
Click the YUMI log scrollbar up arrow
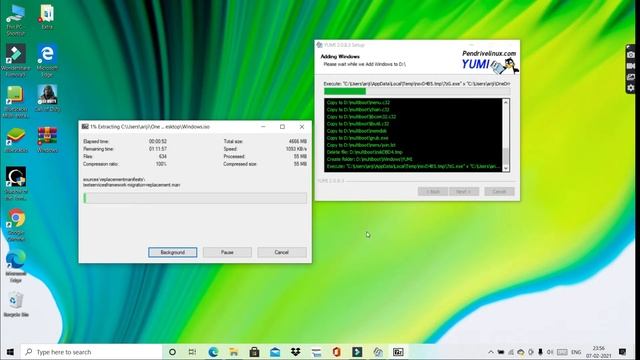(x=506, y=102)
